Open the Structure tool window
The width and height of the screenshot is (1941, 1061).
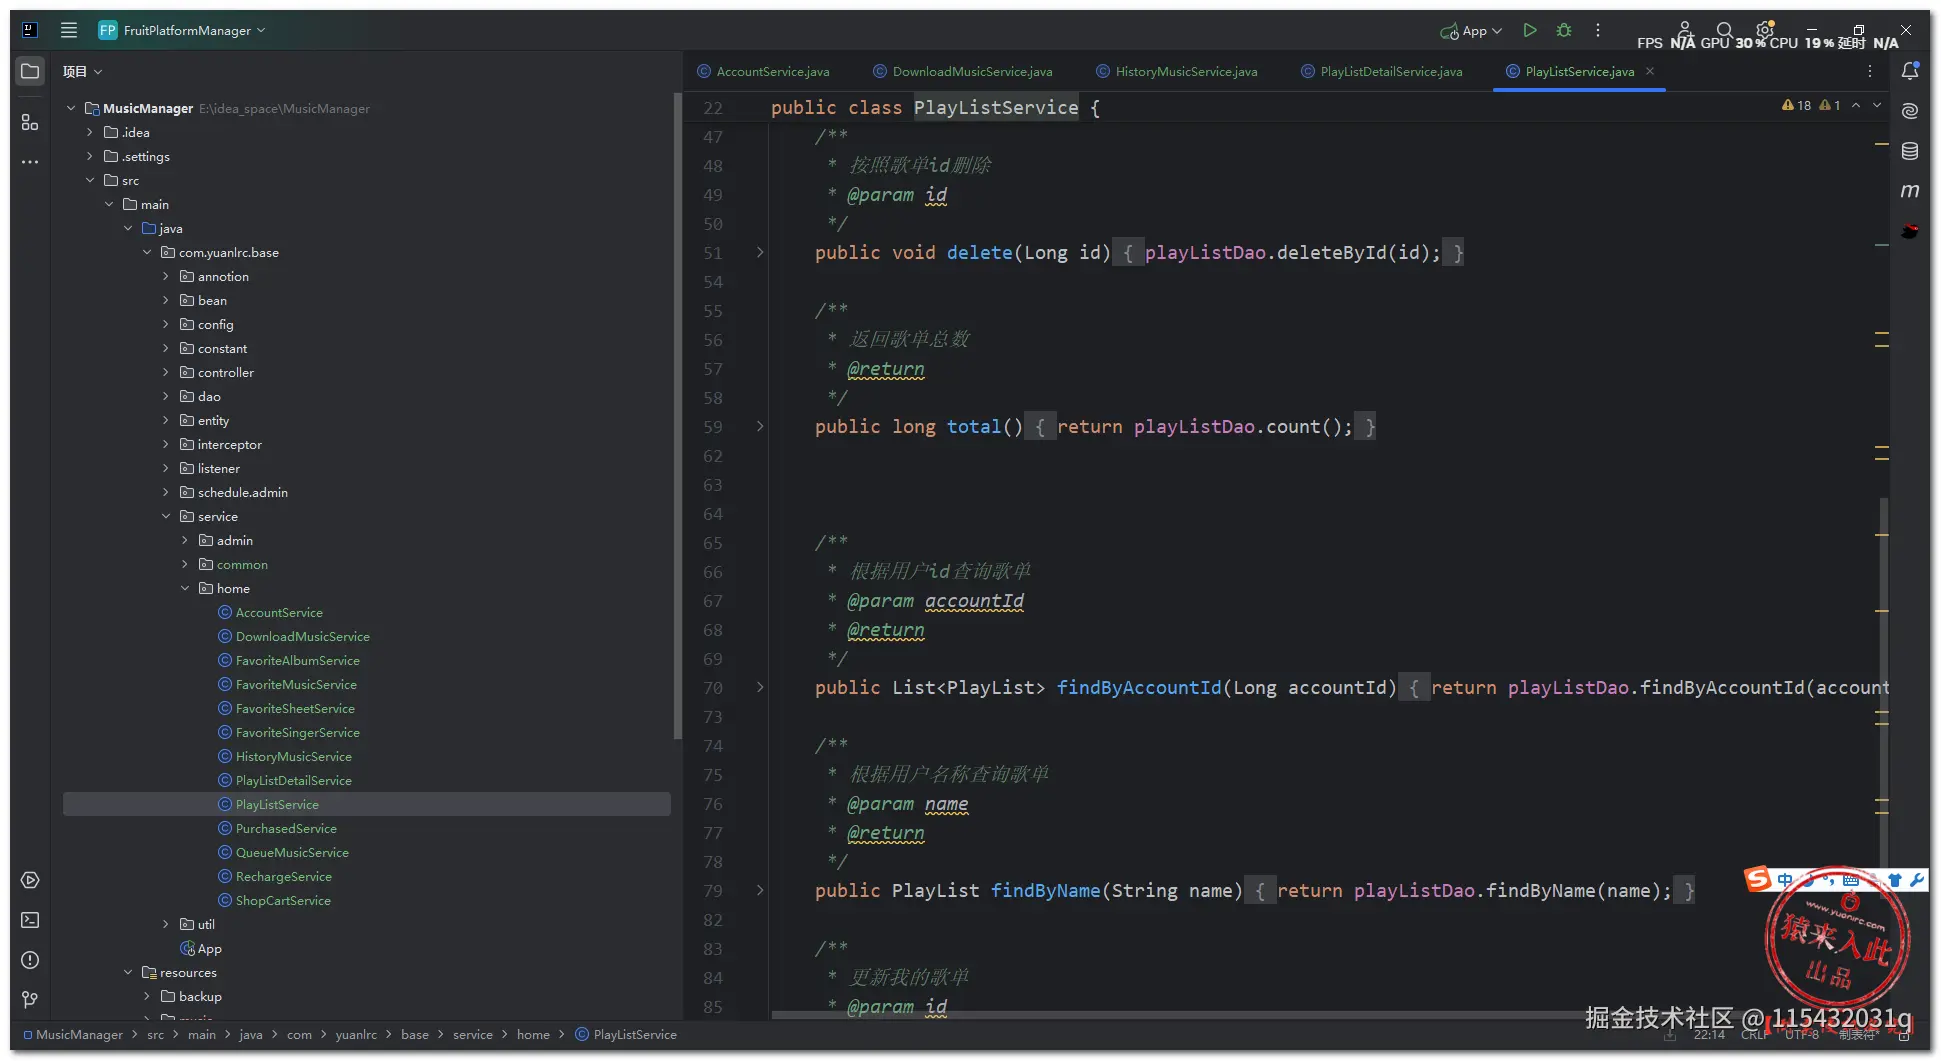(30, 122)
